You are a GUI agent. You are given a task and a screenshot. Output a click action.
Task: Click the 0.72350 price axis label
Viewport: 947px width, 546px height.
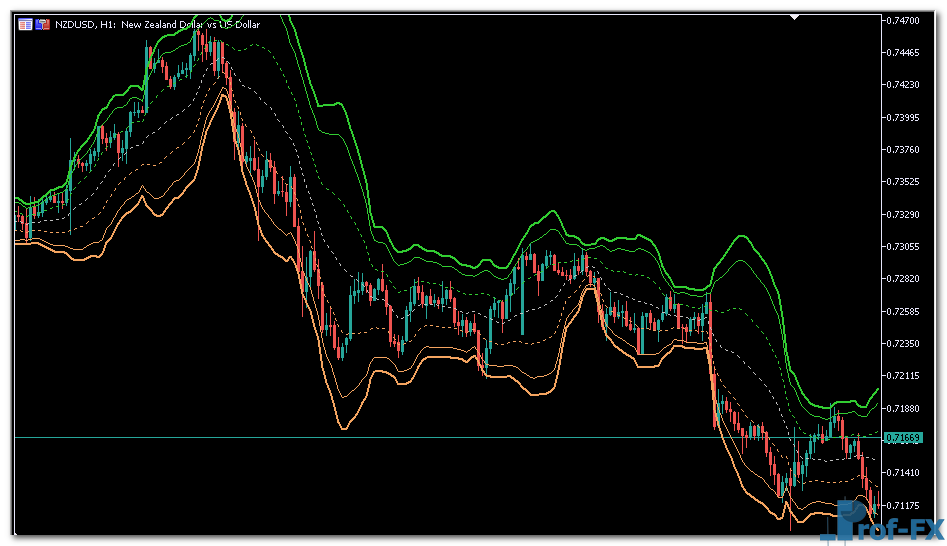point(904,343)
